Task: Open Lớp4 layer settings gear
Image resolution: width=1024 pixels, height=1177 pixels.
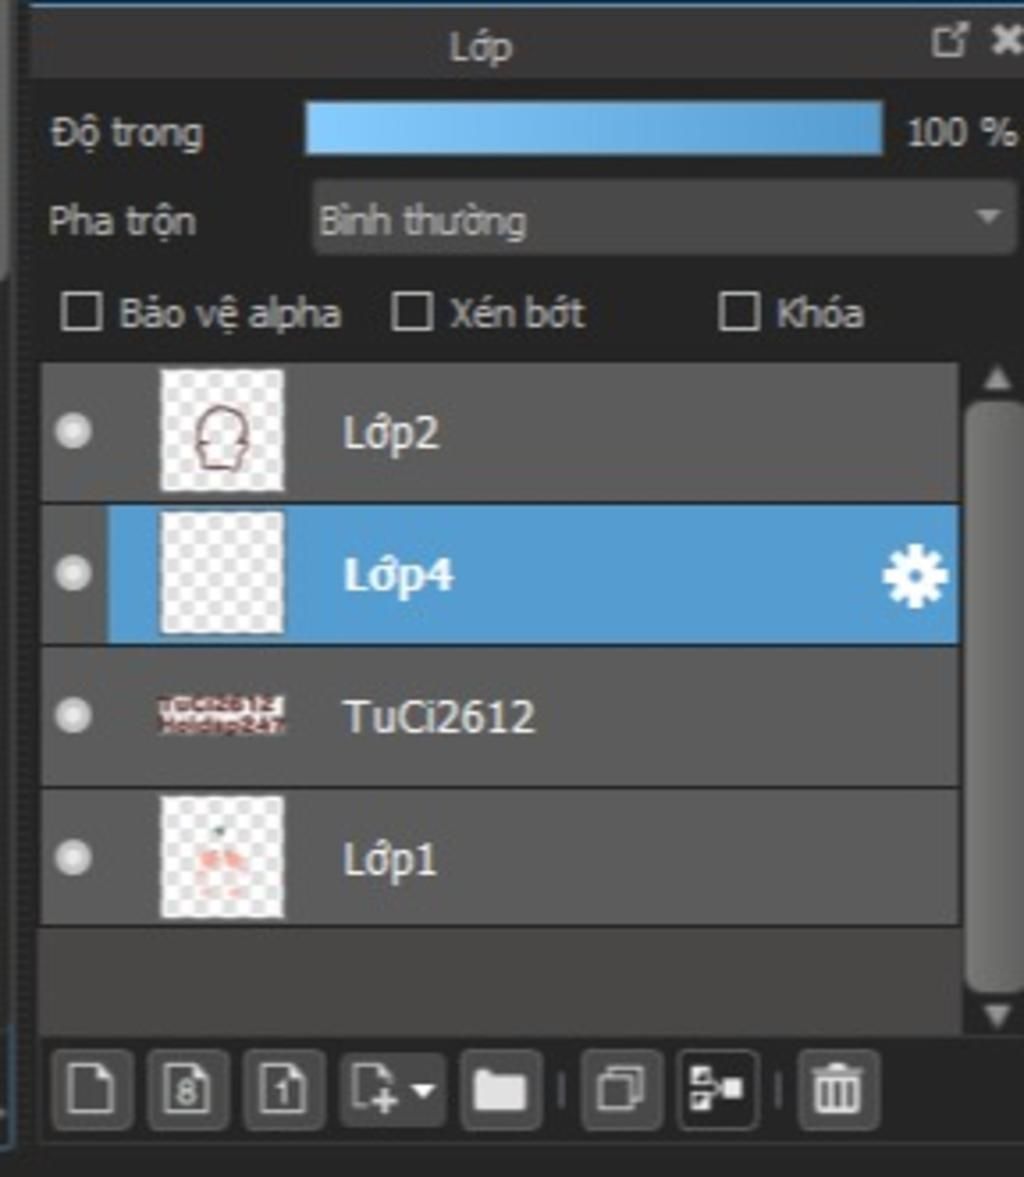Action: click(x=914, y=577)
